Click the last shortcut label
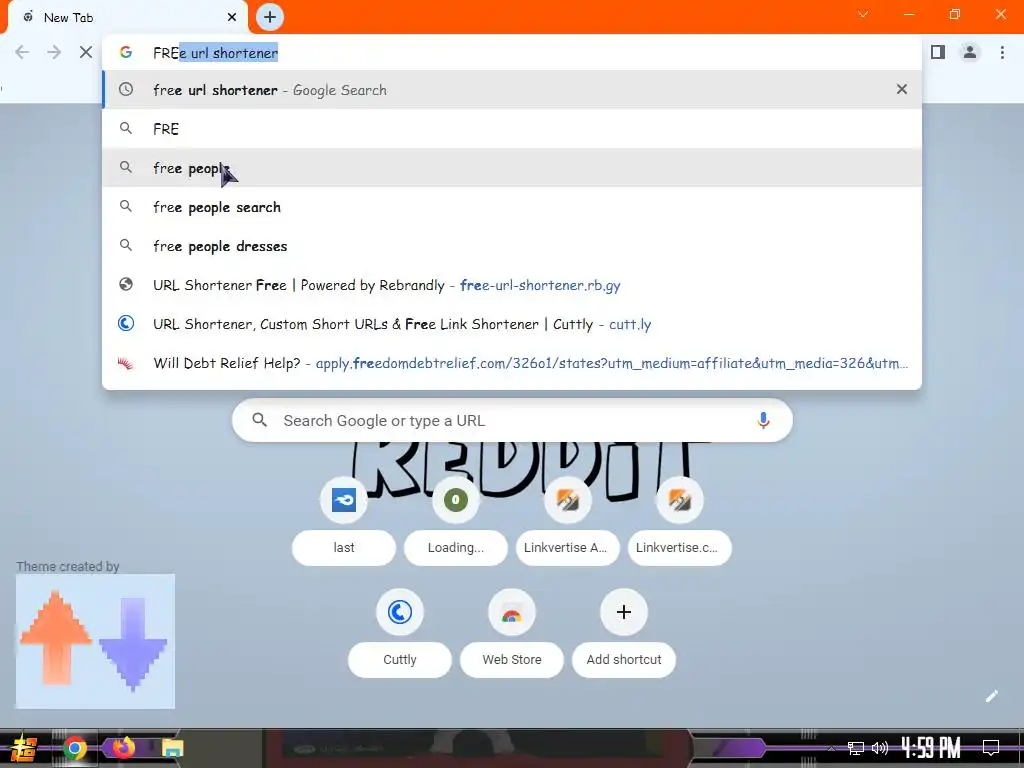This screenshot has width=1024, height=768. [x=344, y=547]
